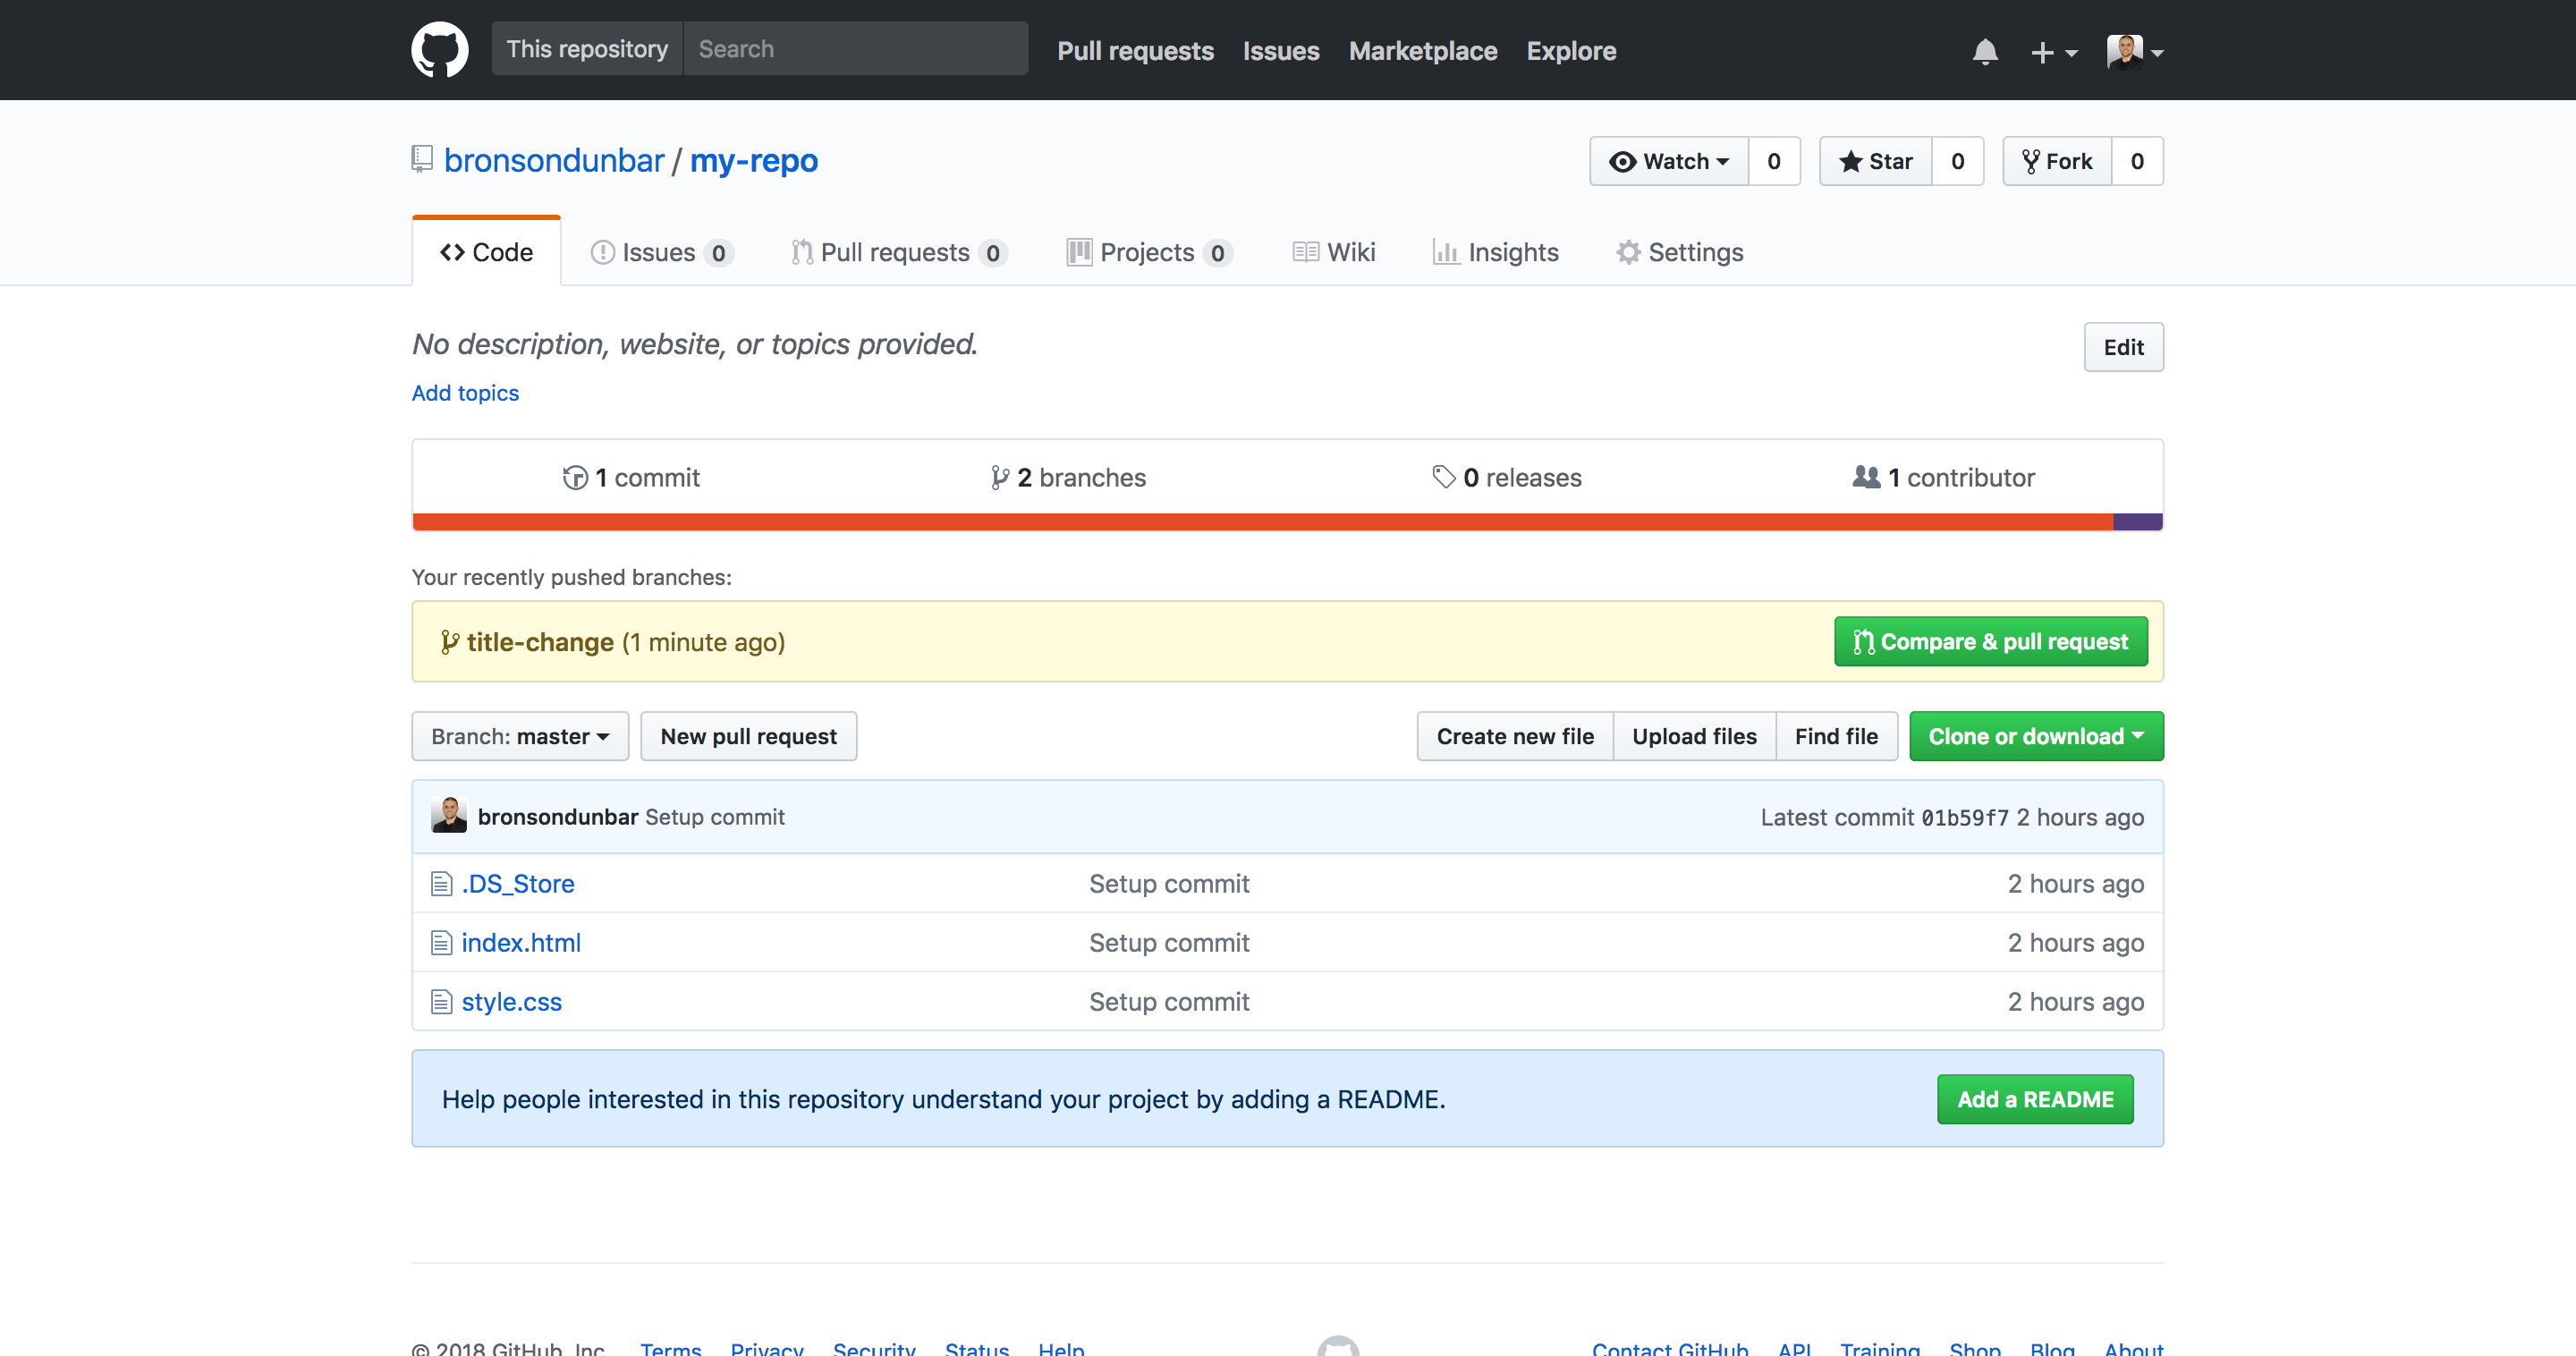Click bronsondunbar's avatar in the commit row
The height and width of the screenshot is (1356, 2576).
click(x=449, y=816)
